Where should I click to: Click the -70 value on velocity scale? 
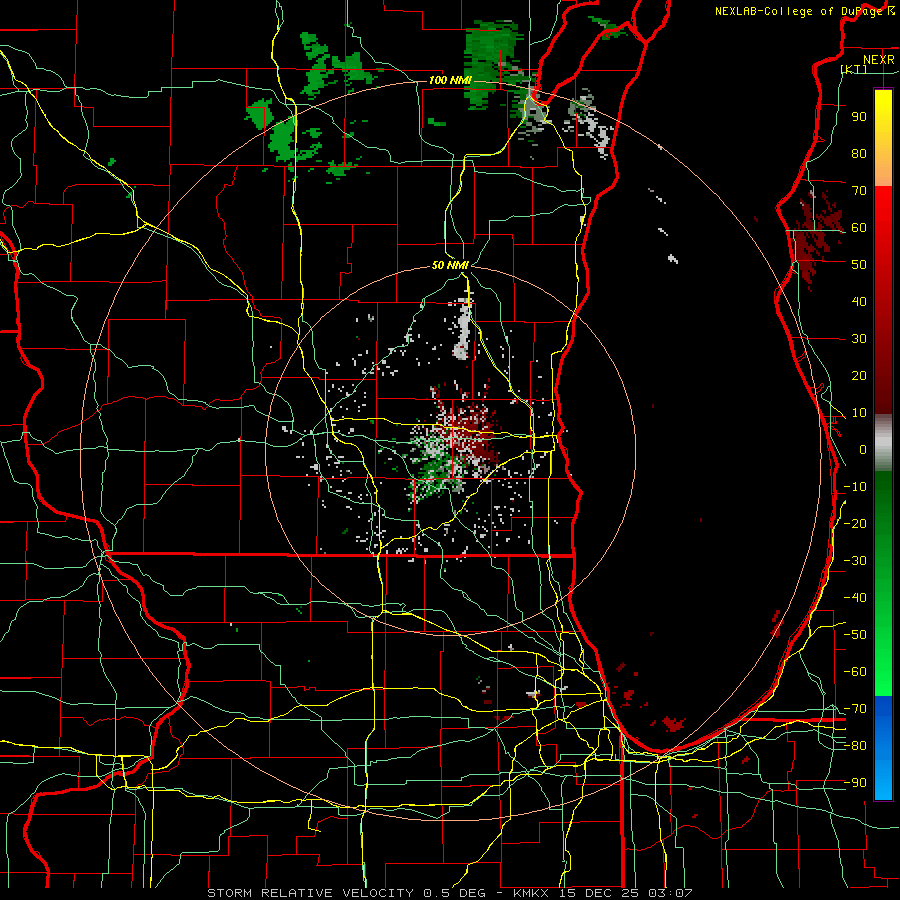[855, 709]
